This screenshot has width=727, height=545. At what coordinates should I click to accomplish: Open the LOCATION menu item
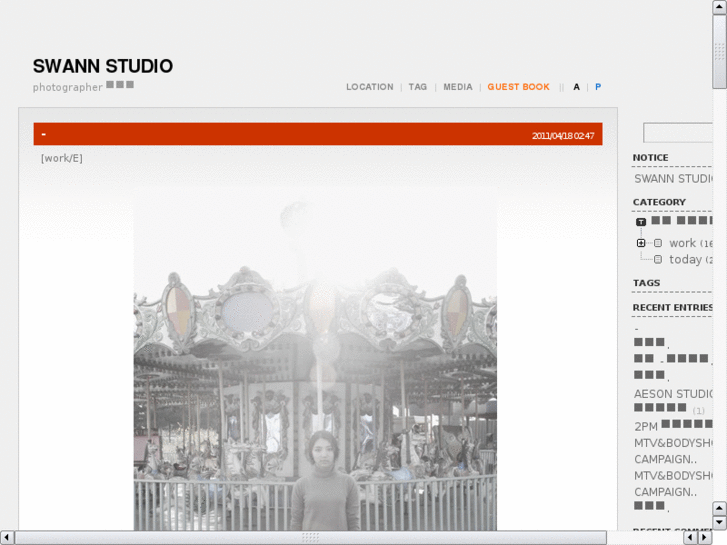point(370,87)
